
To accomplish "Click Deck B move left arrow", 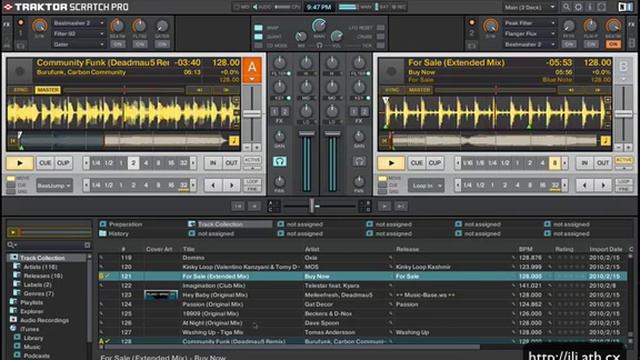I will (x=584, y=185).
